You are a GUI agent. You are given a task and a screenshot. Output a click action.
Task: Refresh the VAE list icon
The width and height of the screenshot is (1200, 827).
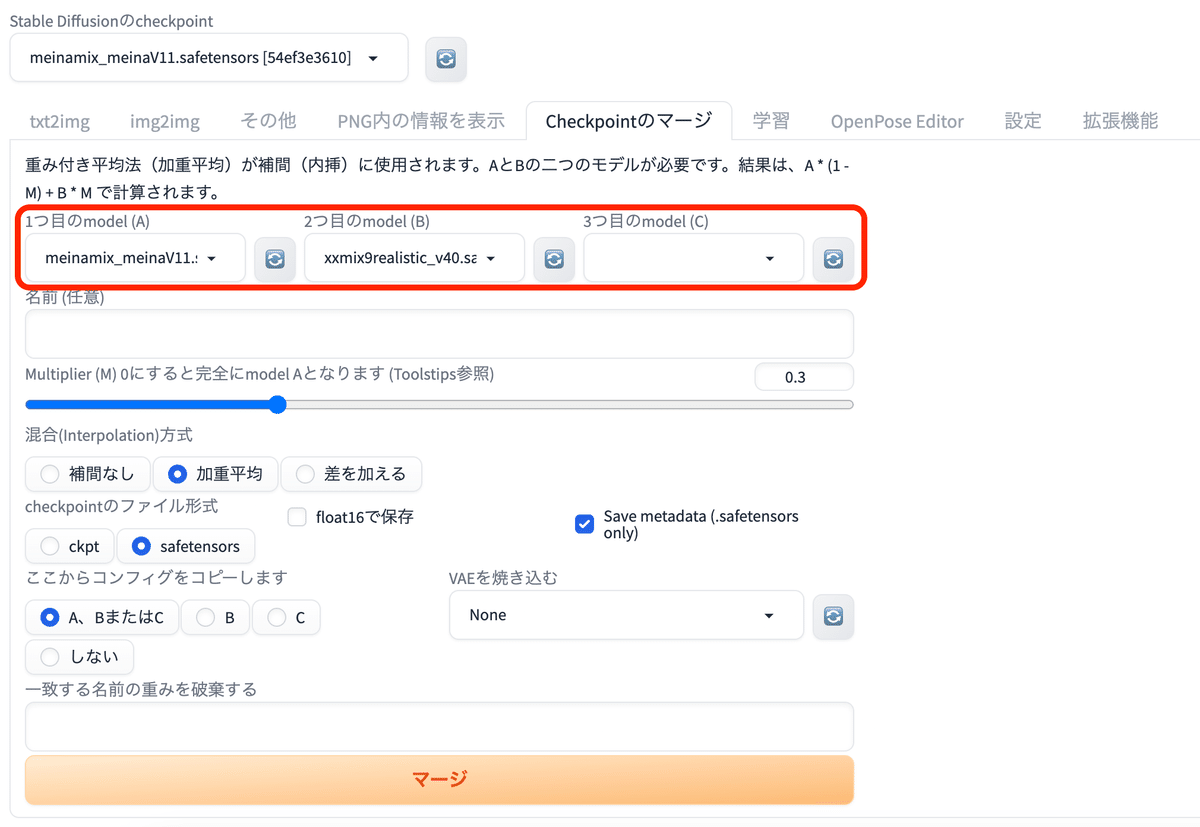pyautogui.click(x=833, y=616)
